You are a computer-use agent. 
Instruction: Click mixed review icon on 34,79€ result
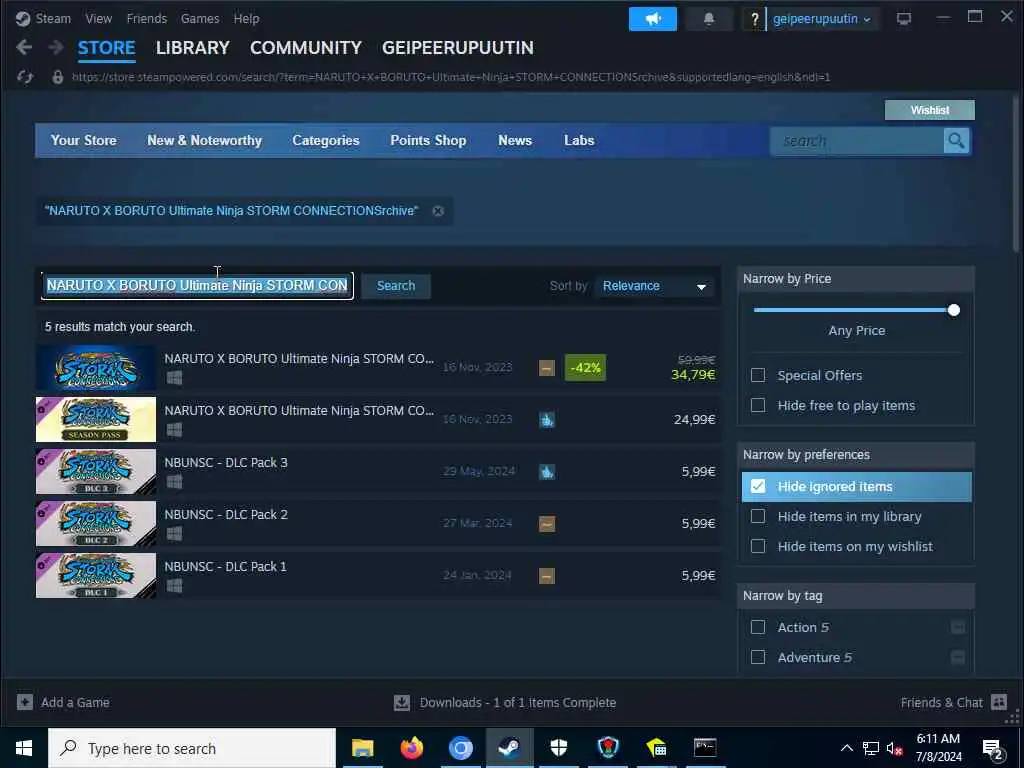547,368
